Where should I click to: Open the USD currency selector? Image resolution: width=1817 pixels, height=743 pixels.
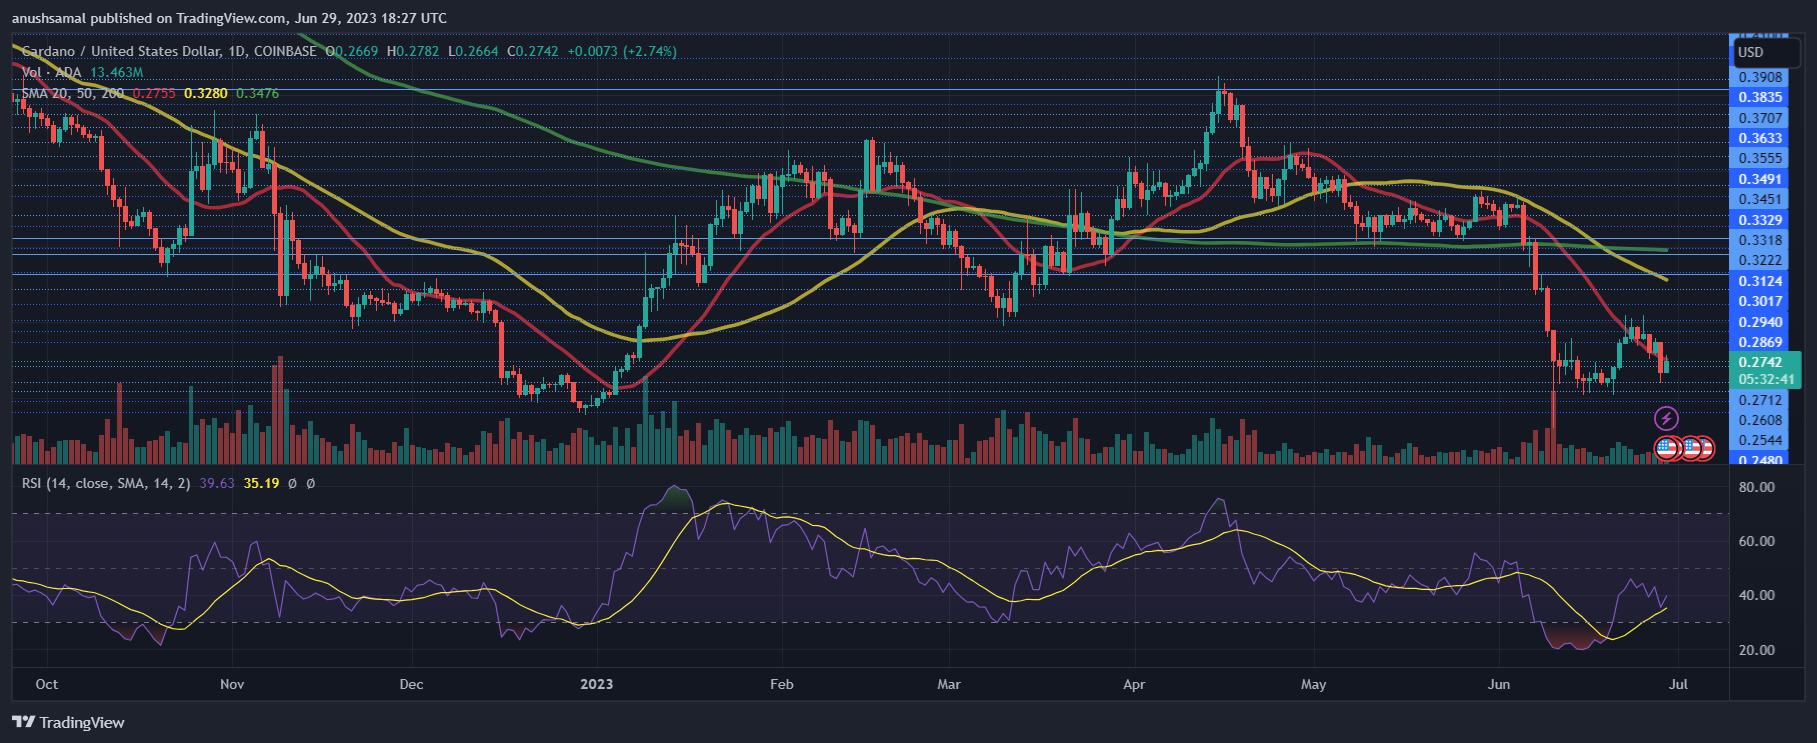(x=1751, y=52)
